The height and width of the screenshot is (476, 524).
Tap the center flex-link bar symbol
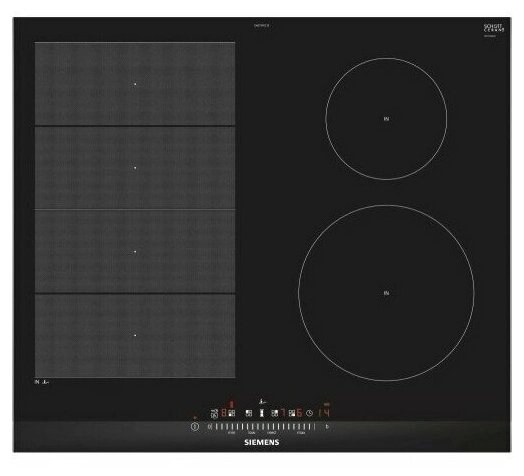tap(262, 413)
